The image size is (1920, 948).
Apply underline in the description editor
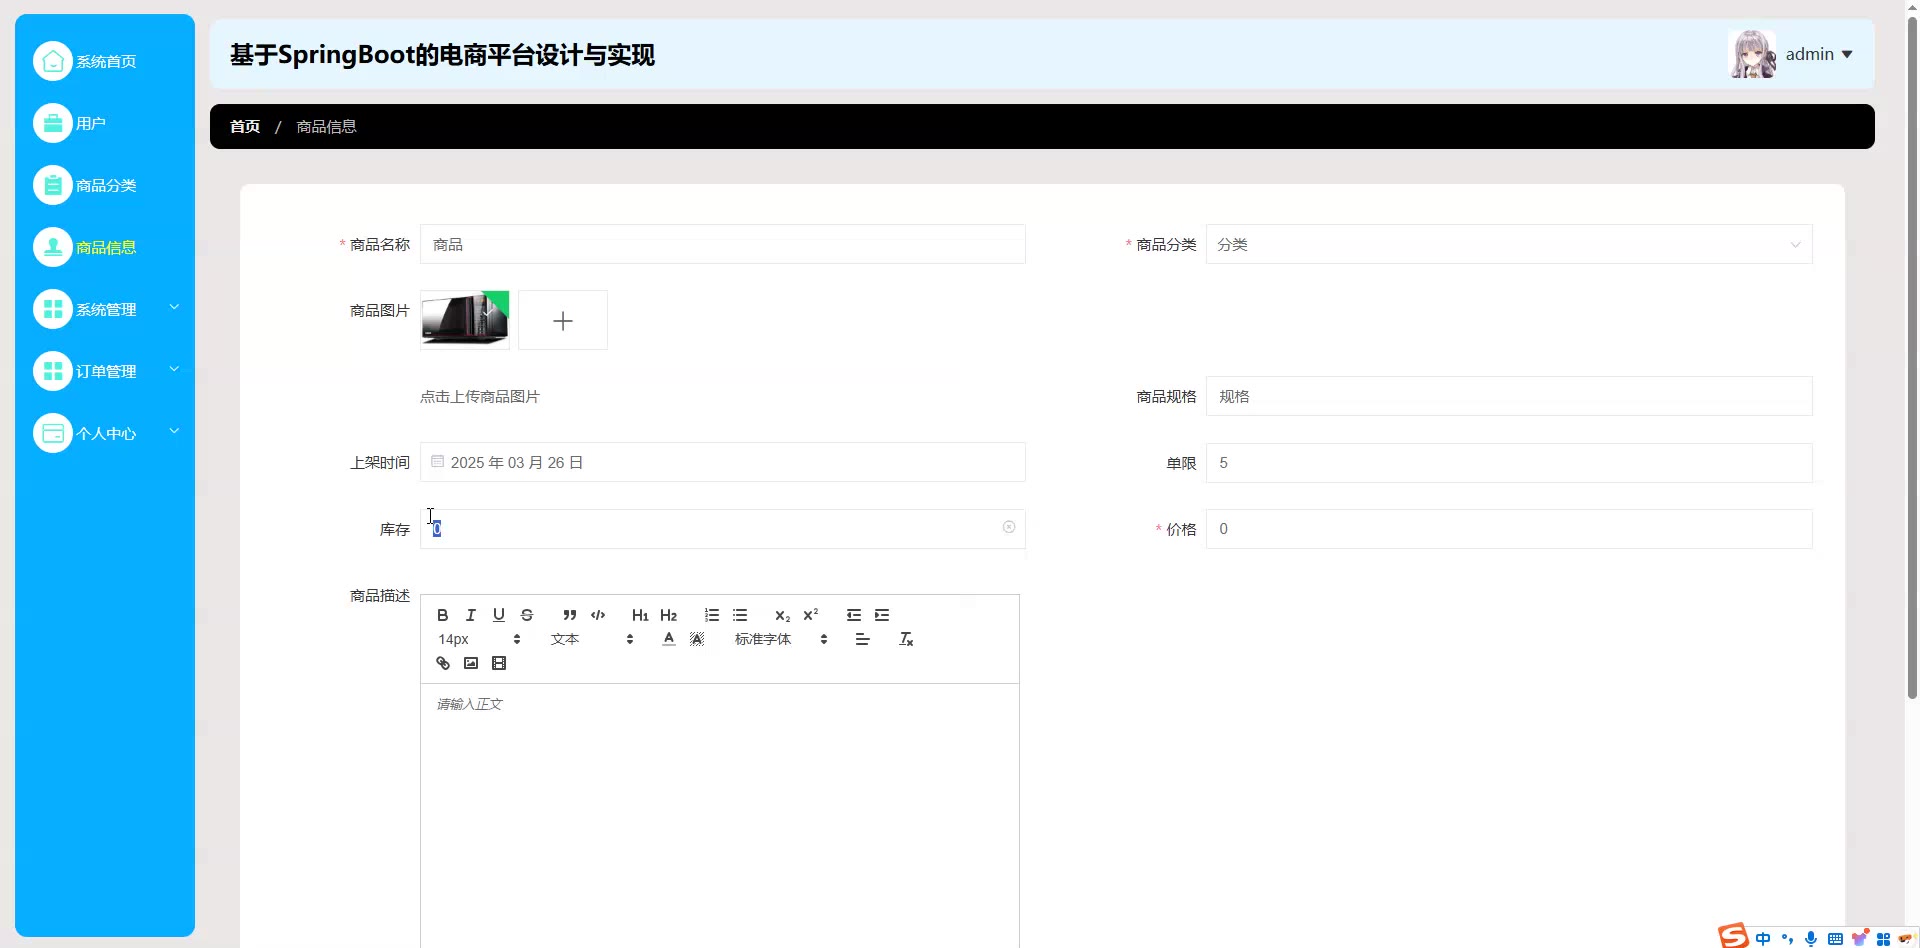pos(498,615)
